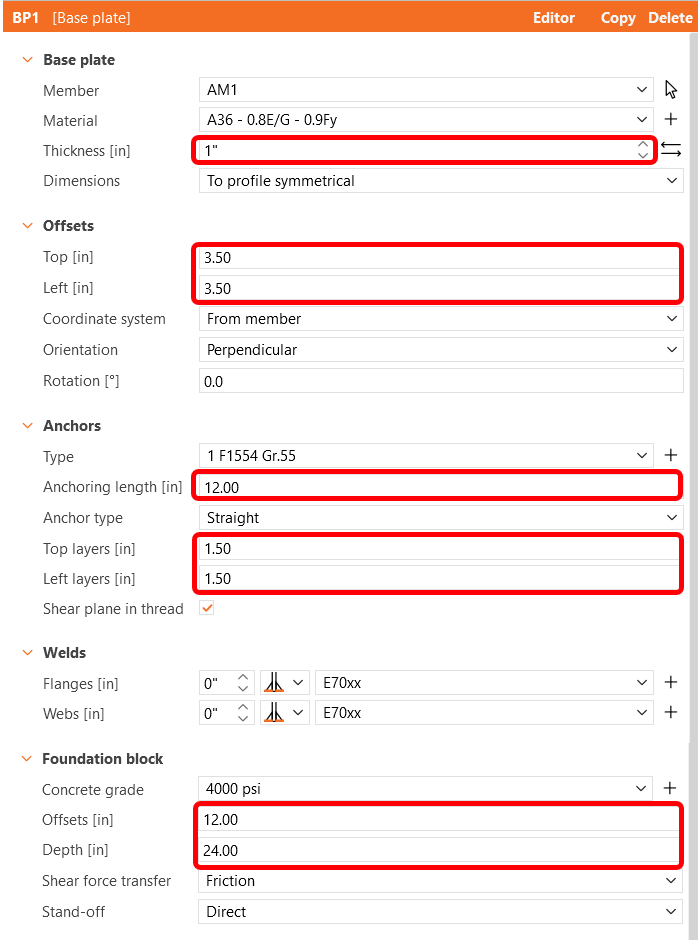Collapse the Base plate section
This screenshot has width=698, height=940.
(x=27, y=59)
